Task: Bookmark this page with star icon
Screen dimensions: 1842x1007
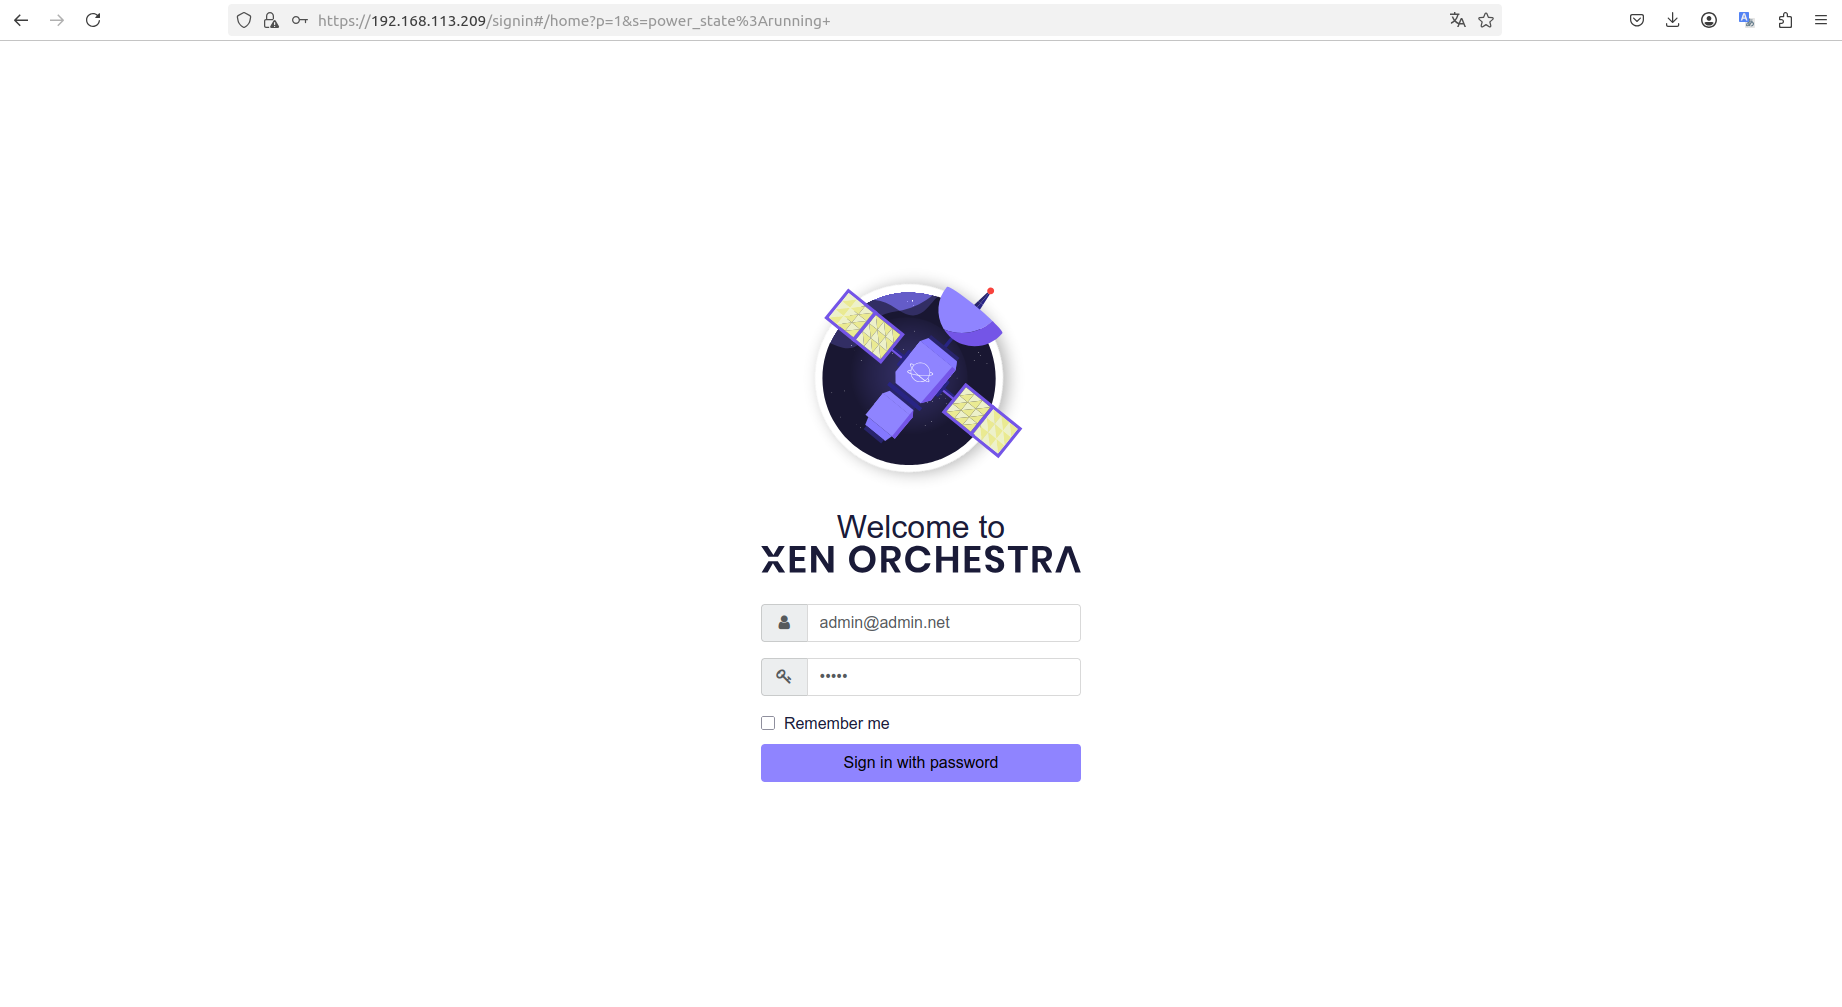Action: (x=1486, y=20)
